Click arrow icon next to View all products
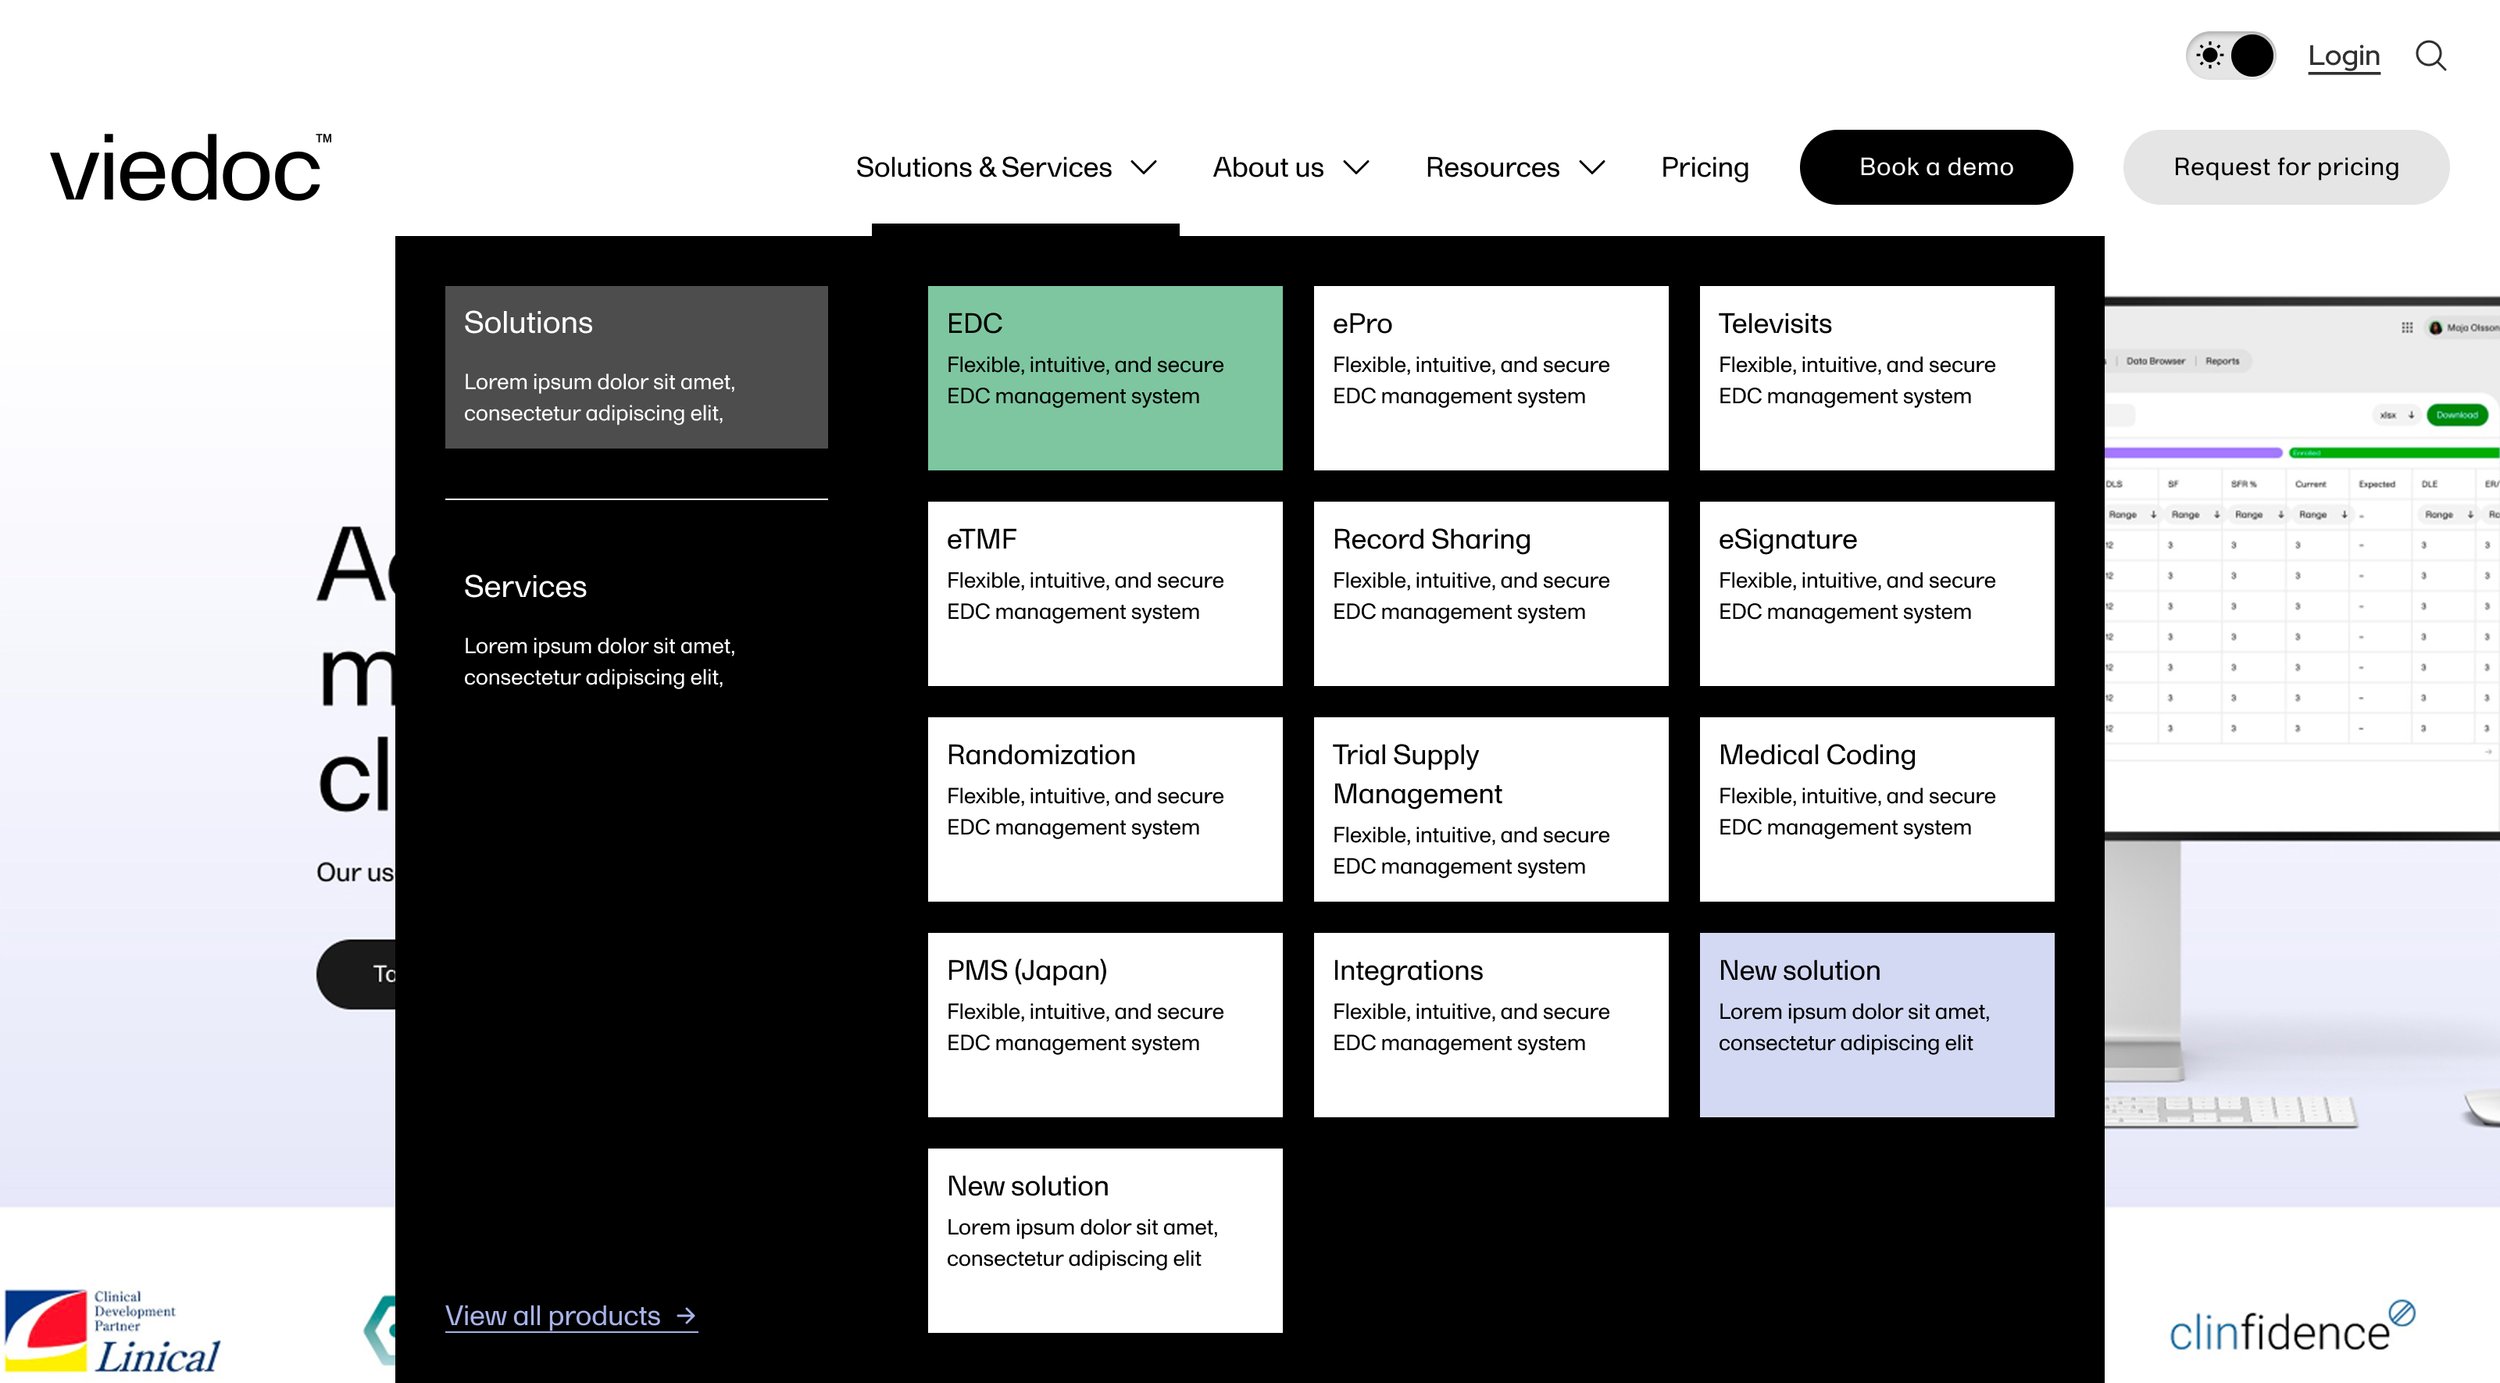The height and width of the screenshot is (1383, 2500). pyautogui.click(x=686, y=1316)
